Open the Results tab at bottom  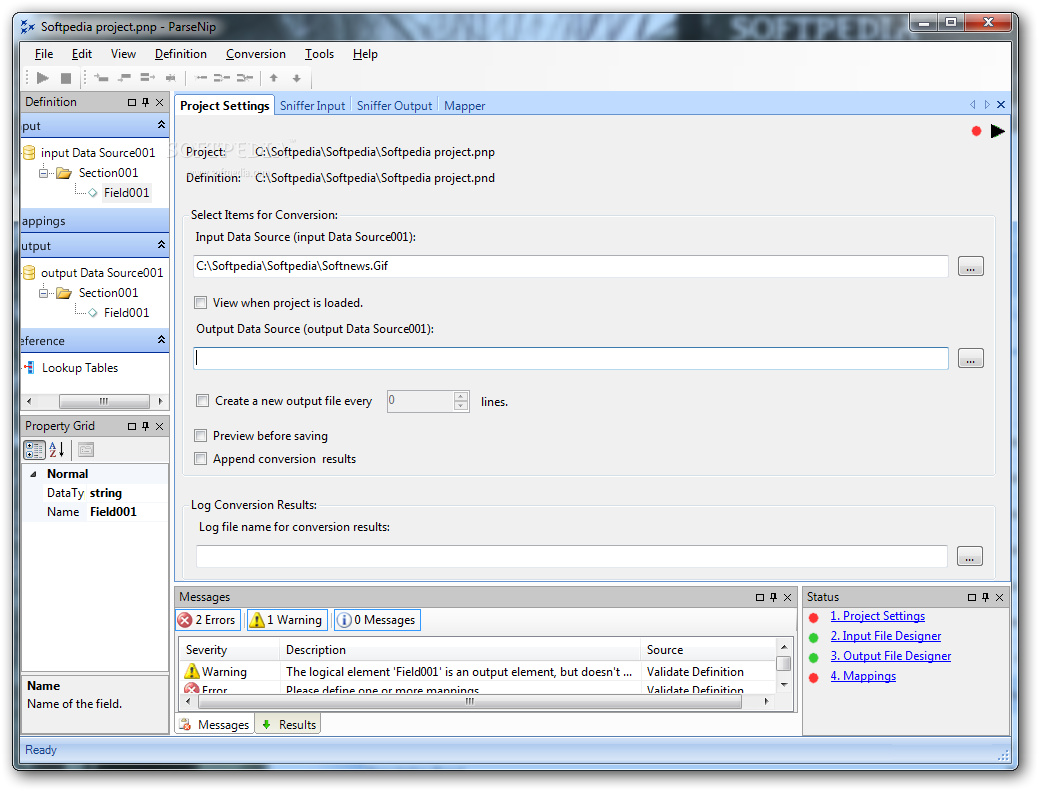(290, 724)
